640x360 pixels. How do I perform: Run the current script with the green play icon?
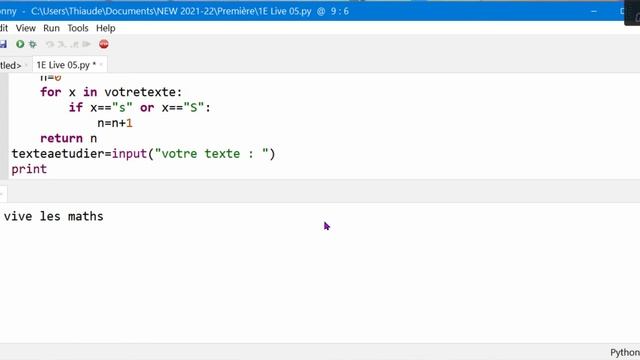point(20,44)
